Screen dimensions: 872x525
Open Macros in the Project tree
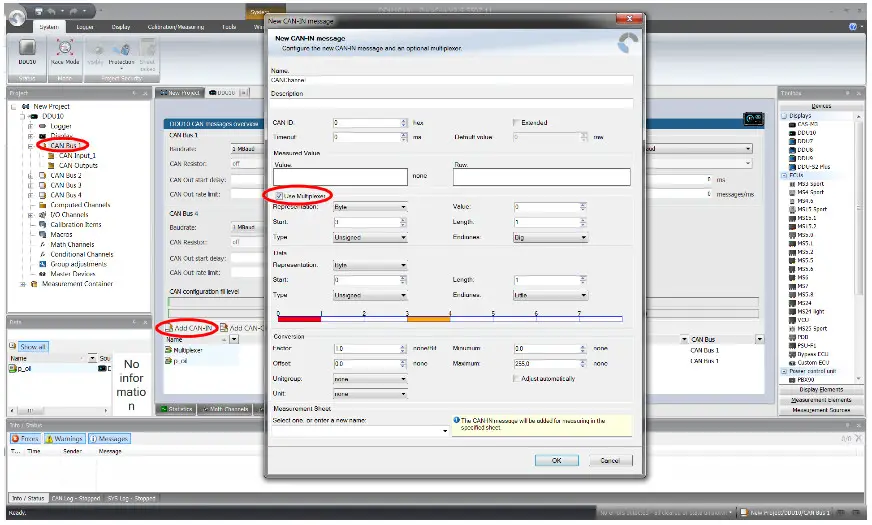coord(61,235)
